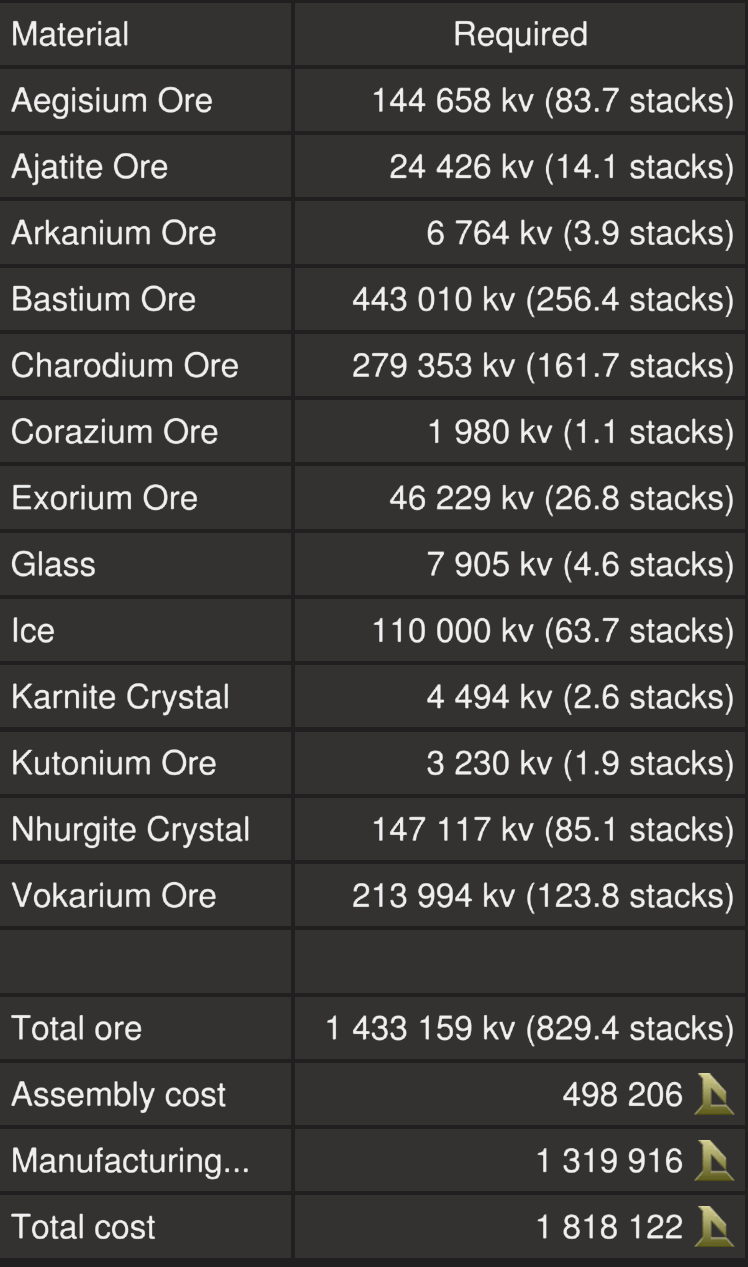Click the Vokarium Ore material
This screenshot has width=748, height=1267.
click(114, 896)
